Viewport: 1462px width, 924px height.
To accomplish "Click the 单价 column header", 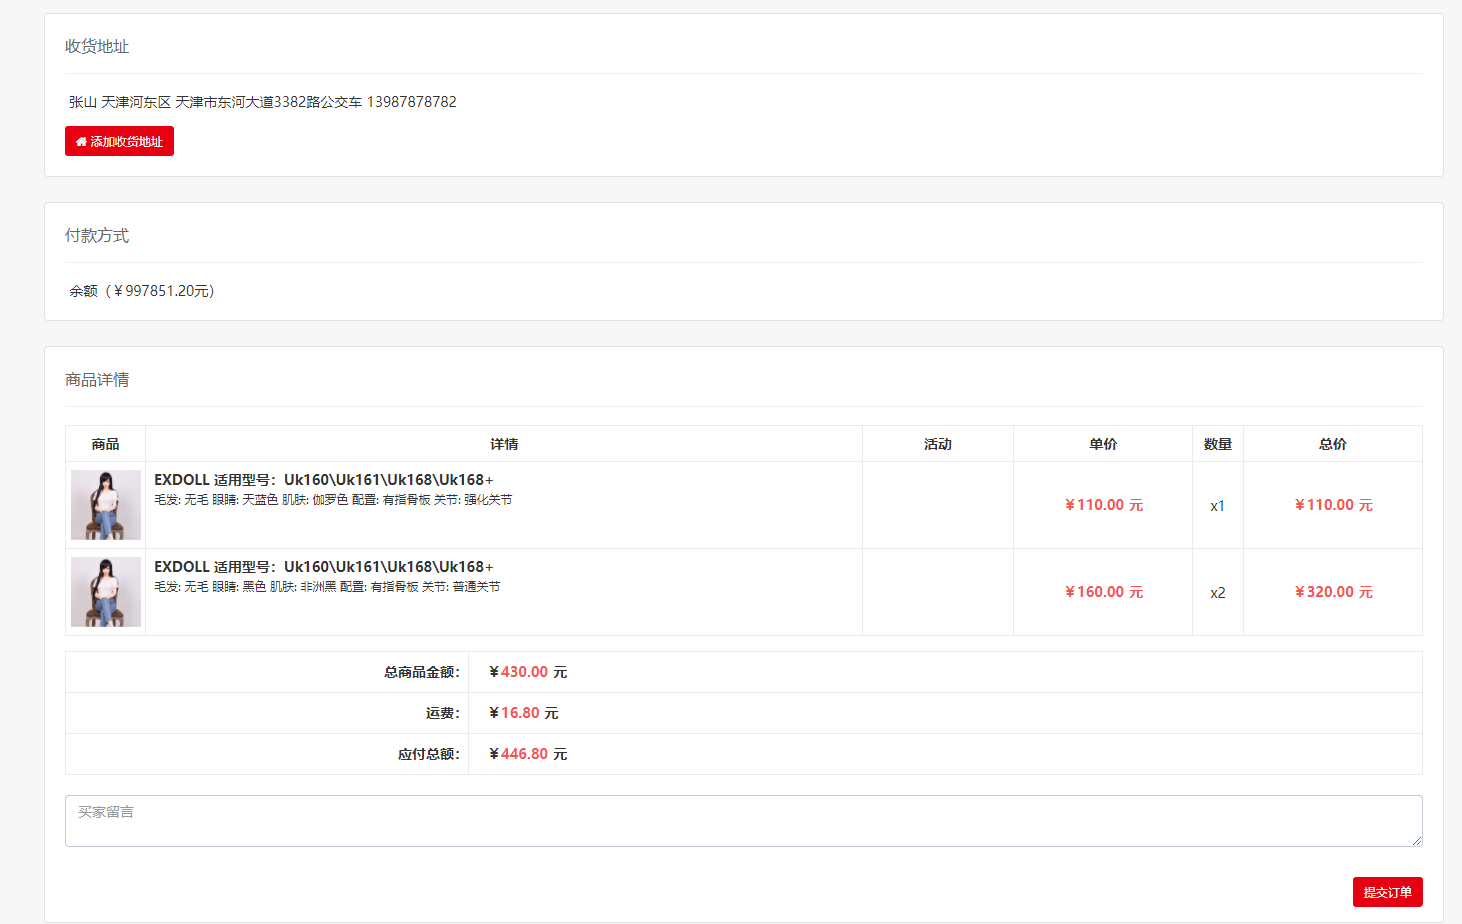I will 1103,444.
